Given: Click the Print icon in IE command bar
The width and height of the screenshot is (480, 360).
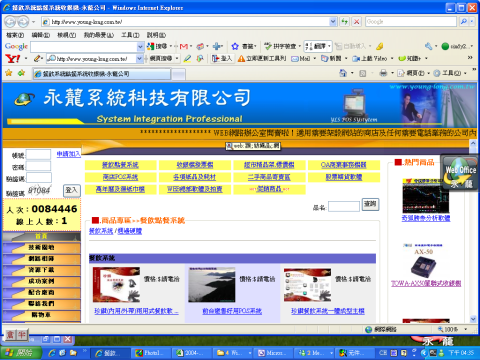Looking at the screenshot, I should [383, 73].
